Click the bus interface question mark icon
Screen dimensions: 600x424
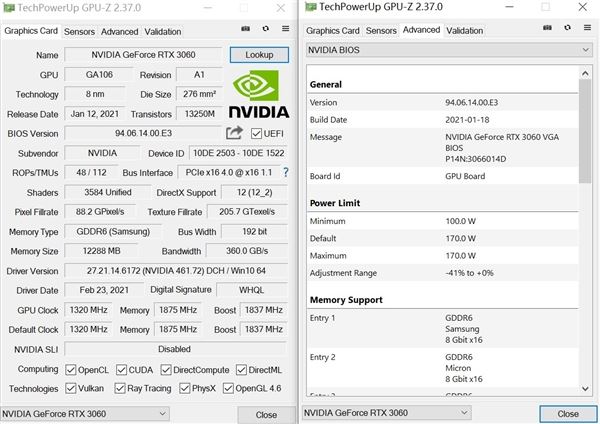pos(285,172)
